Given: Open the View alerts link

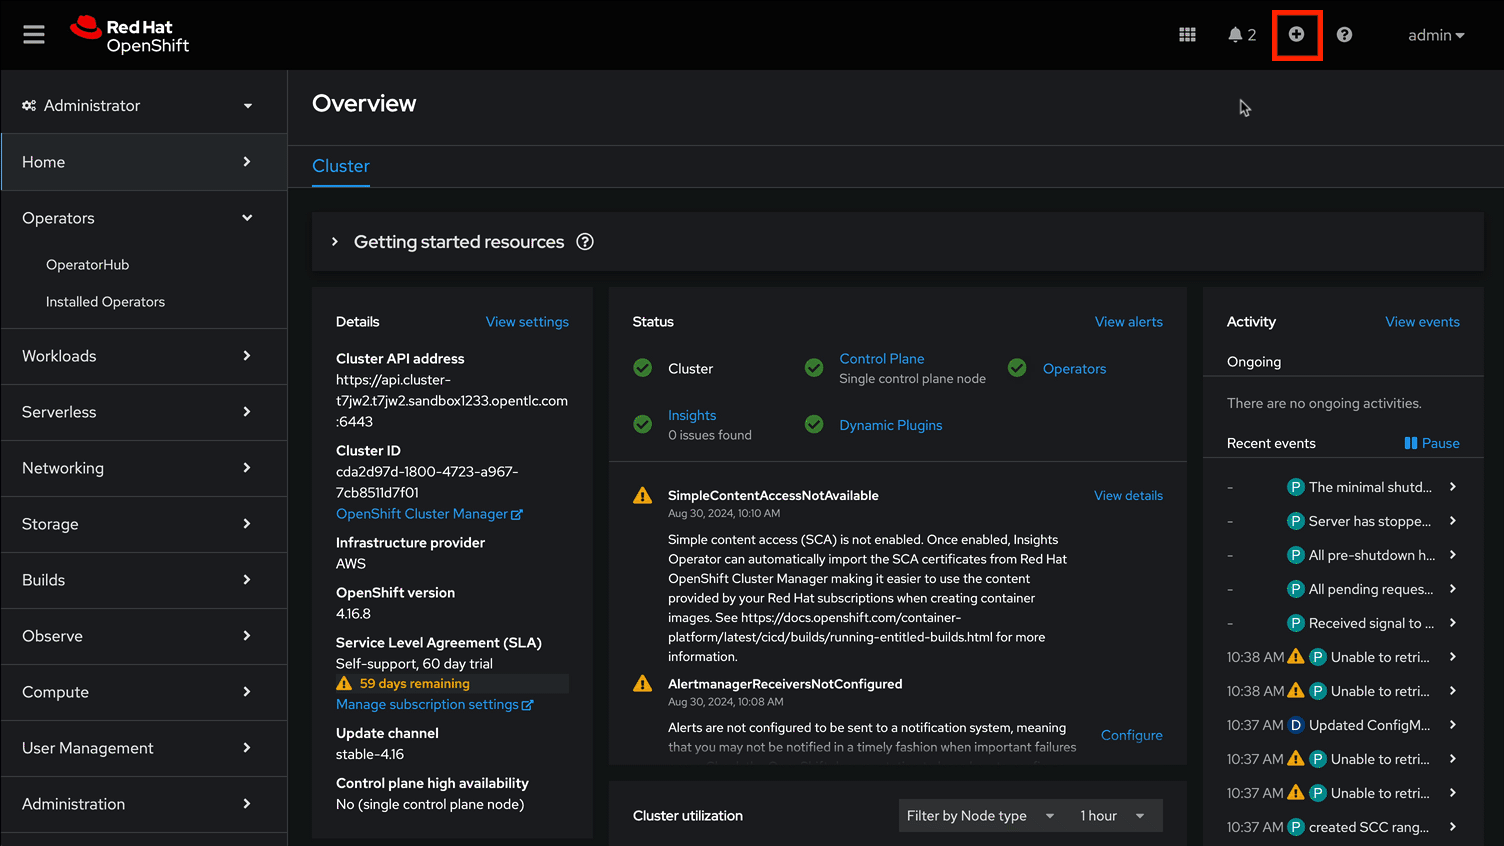Looking at the screenshot, I should point(1129,322).
